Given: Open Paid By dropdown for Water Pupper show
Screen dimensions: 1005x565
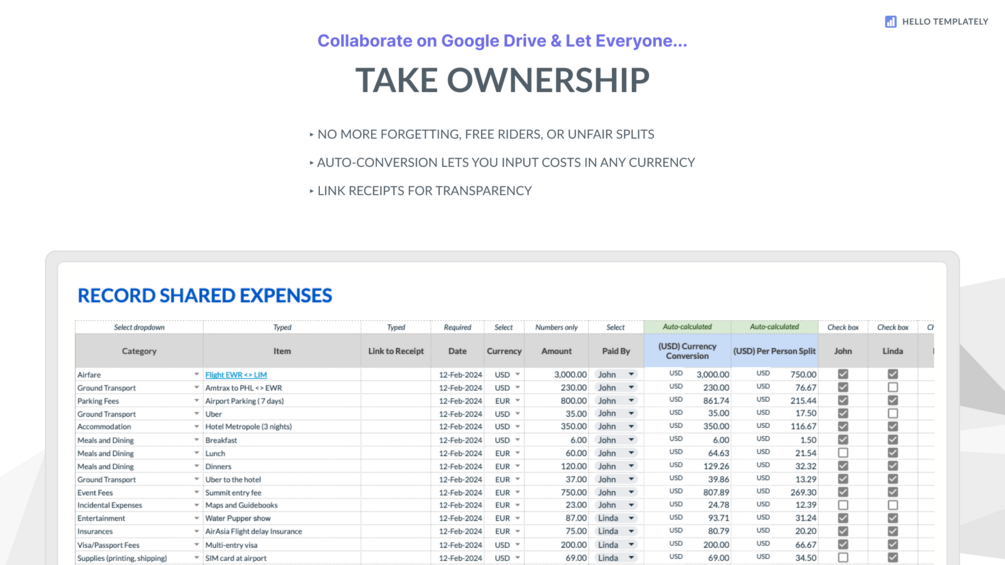Looking at the screenshot, I should point(631,518).
